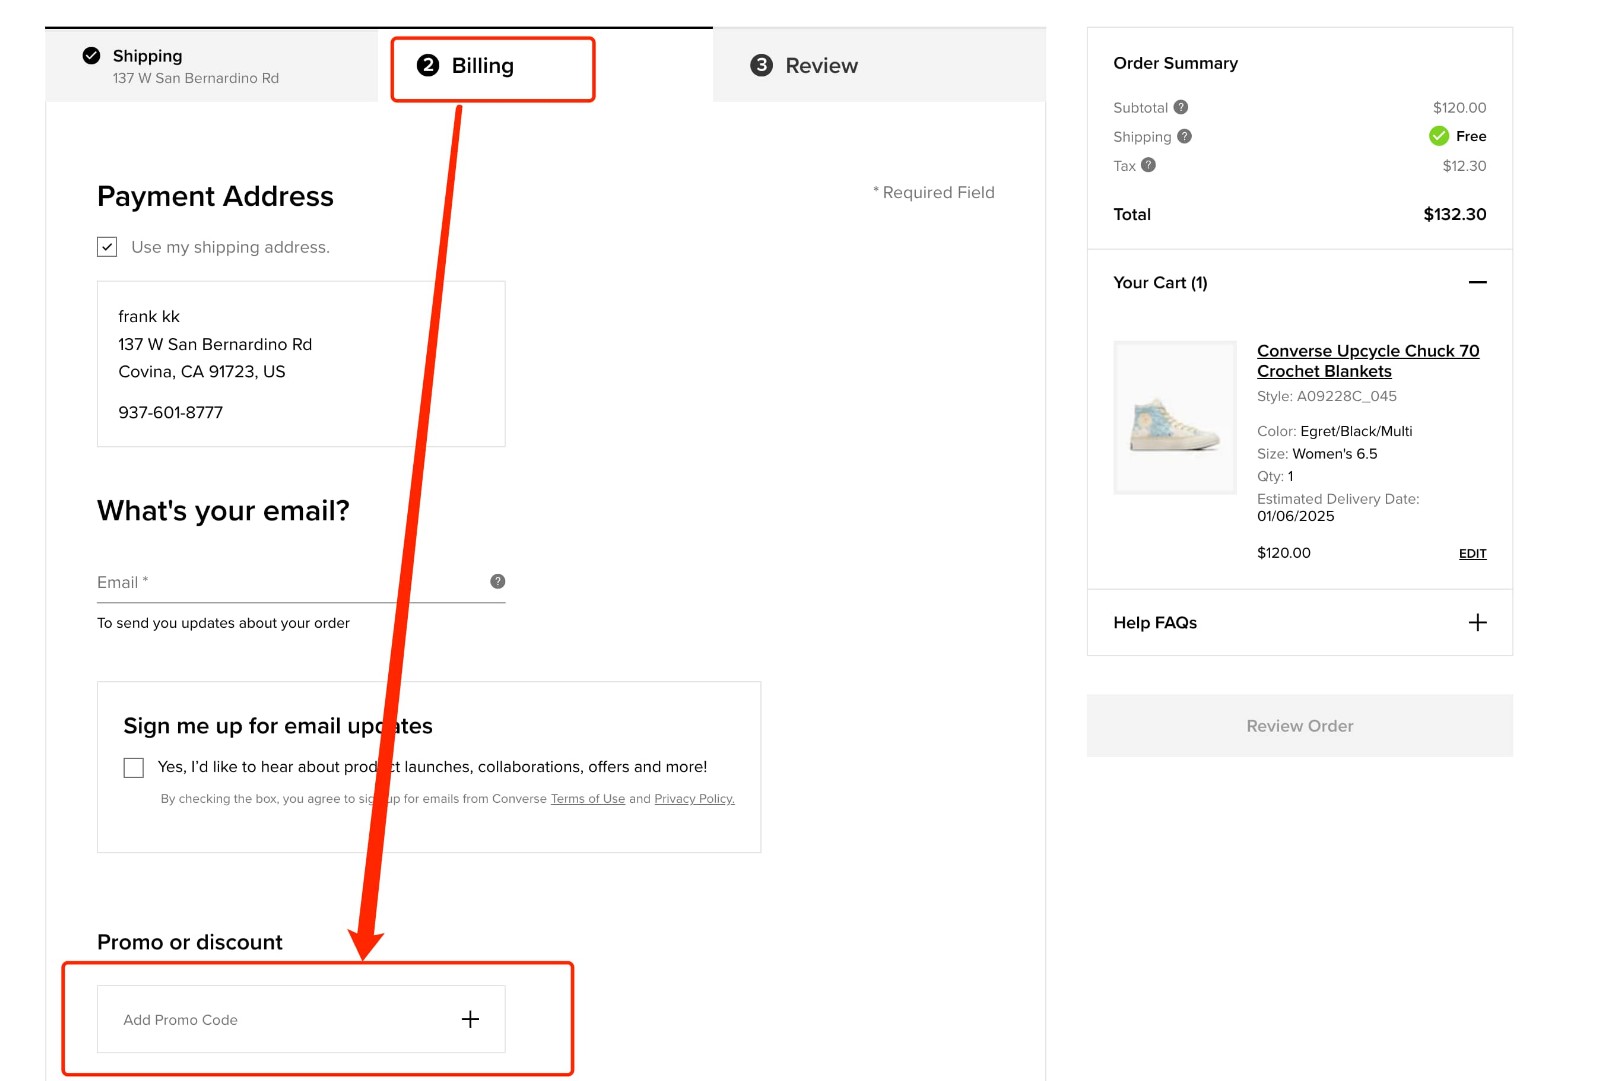The width and height of the screenshot is (1599, 1081).
Task: Expand Add Promo Code with plus icon
Action: (x=470, y=1019)
